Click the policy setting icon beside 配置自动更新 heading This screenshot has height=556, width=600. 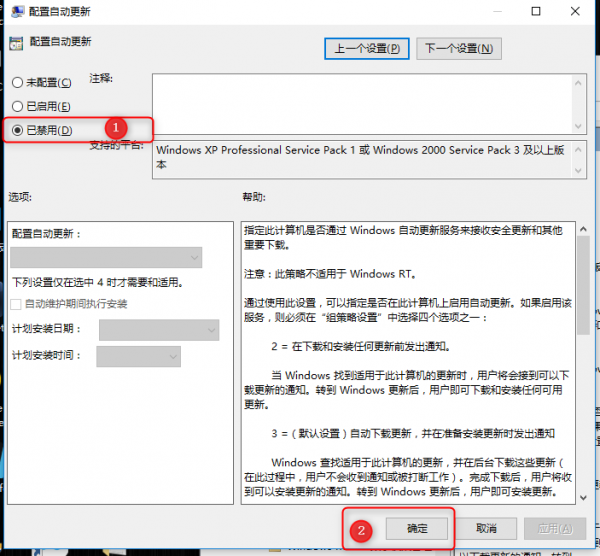(x=16, y=43)
